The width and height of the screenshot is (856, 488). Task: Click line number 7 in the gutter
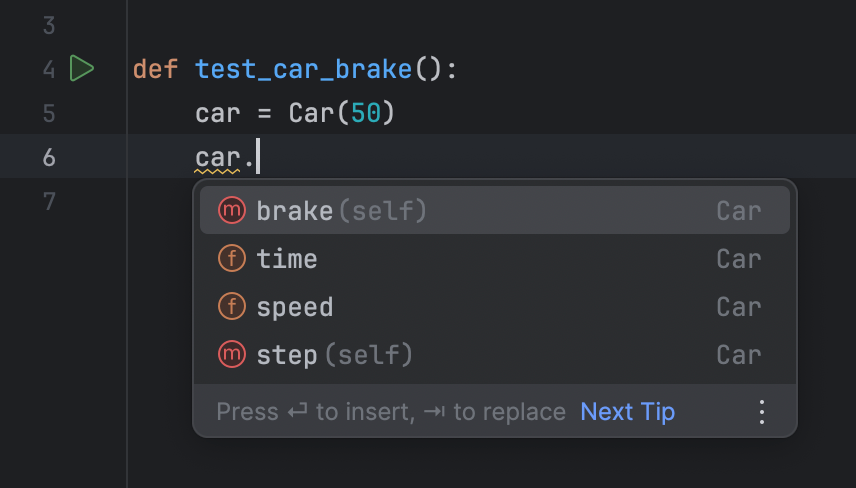point(49,201)
